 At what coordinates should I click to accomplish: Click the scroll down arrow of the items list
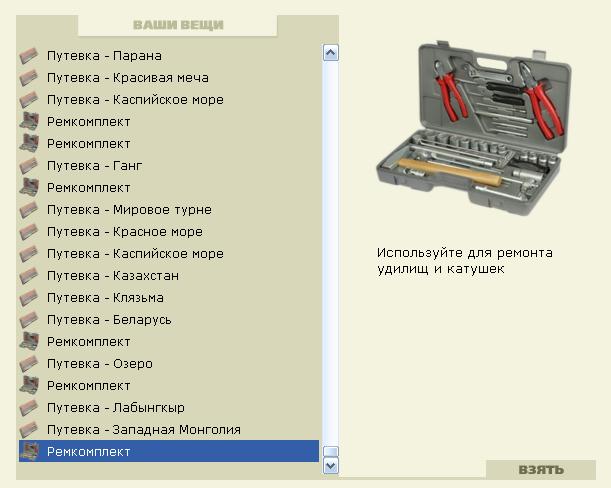(331, 466)
